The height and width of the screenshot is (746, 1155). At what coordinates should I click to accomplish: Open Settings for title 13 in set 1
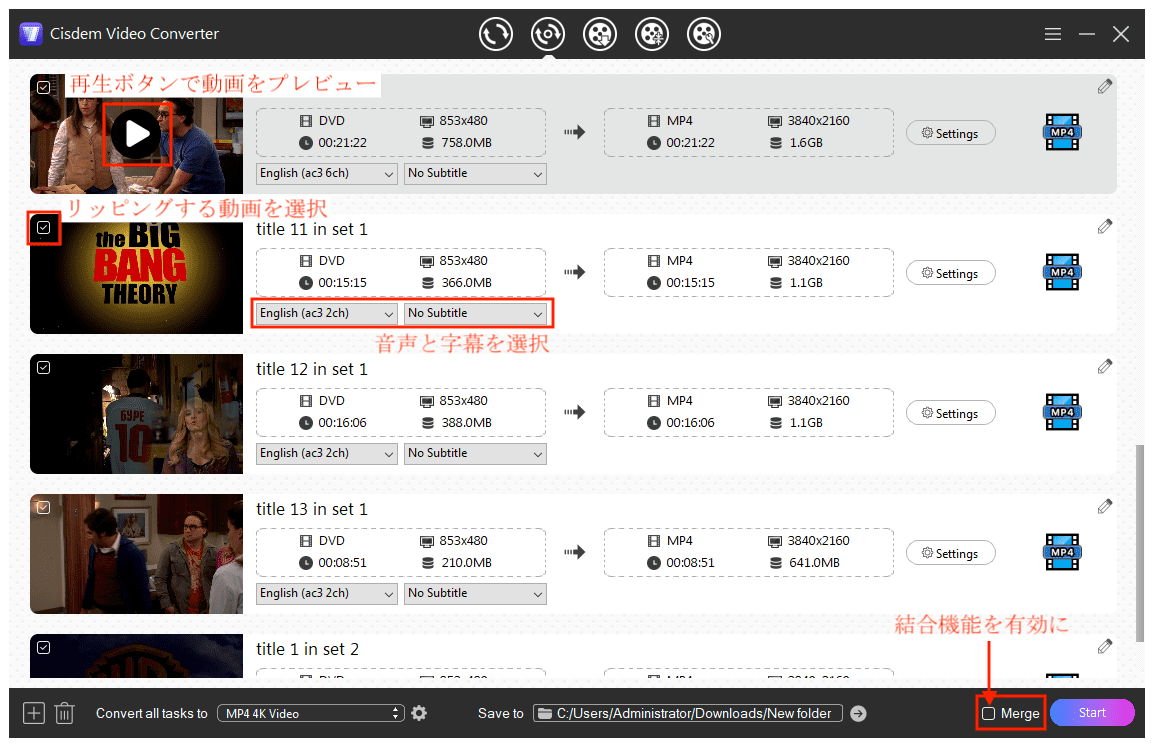click(950, 553)
